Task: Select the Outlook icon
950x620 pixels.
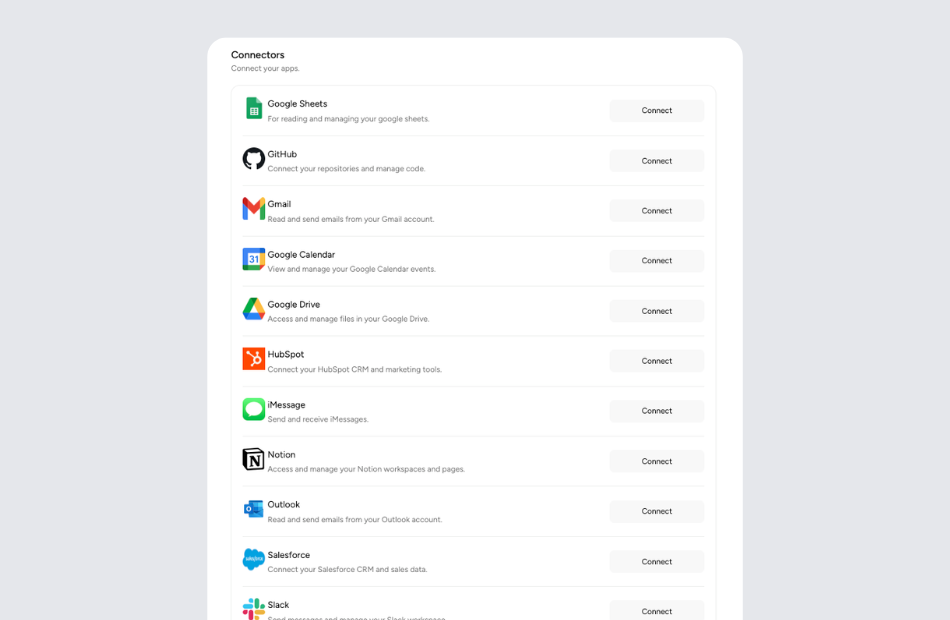Action: 253,510
